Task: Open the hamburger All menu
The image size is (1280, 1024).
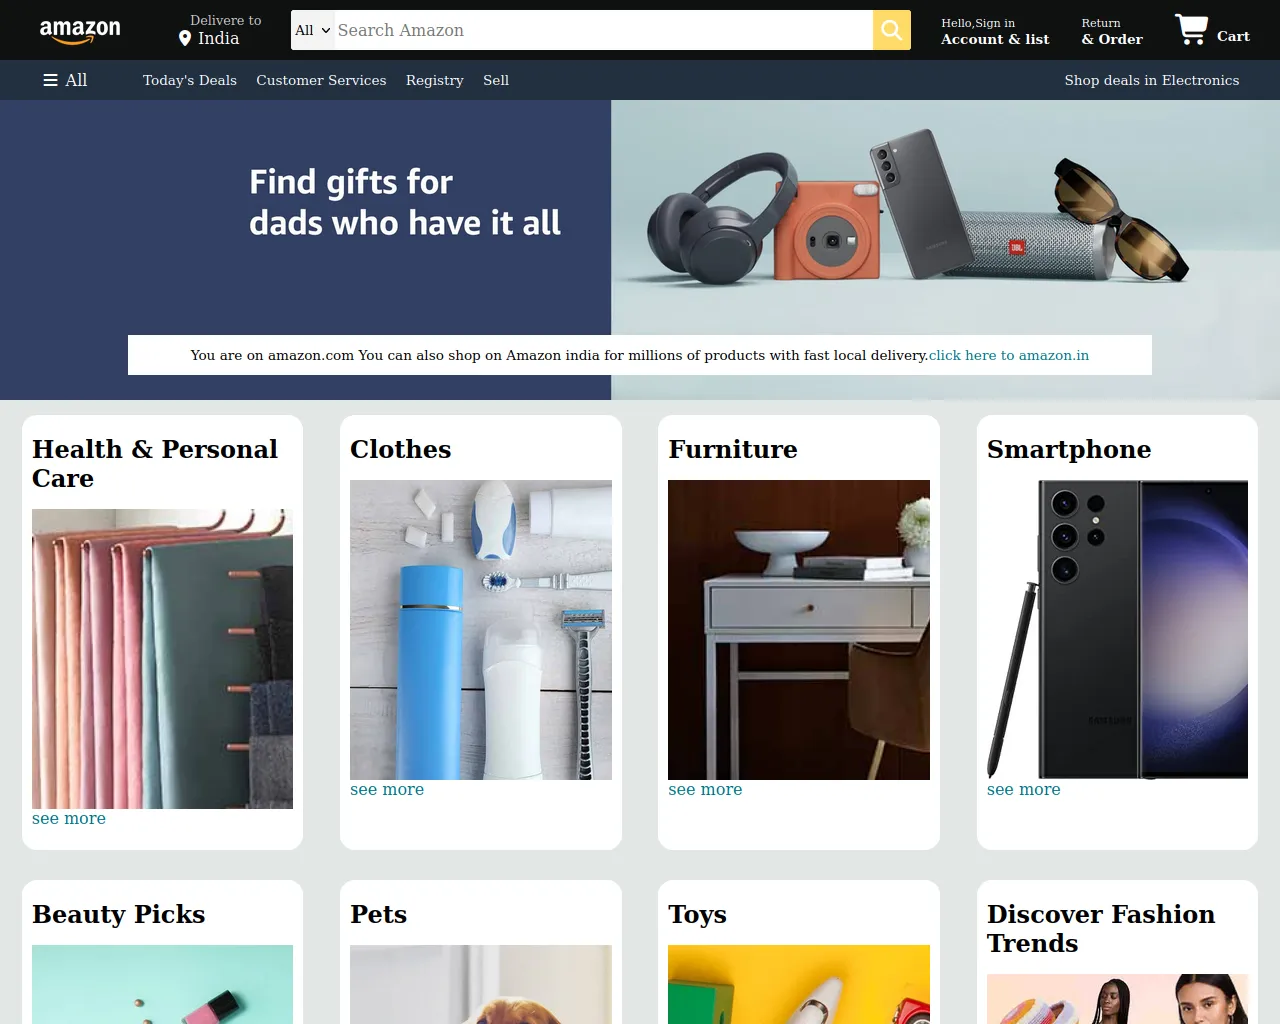Action: pos(65,80)
